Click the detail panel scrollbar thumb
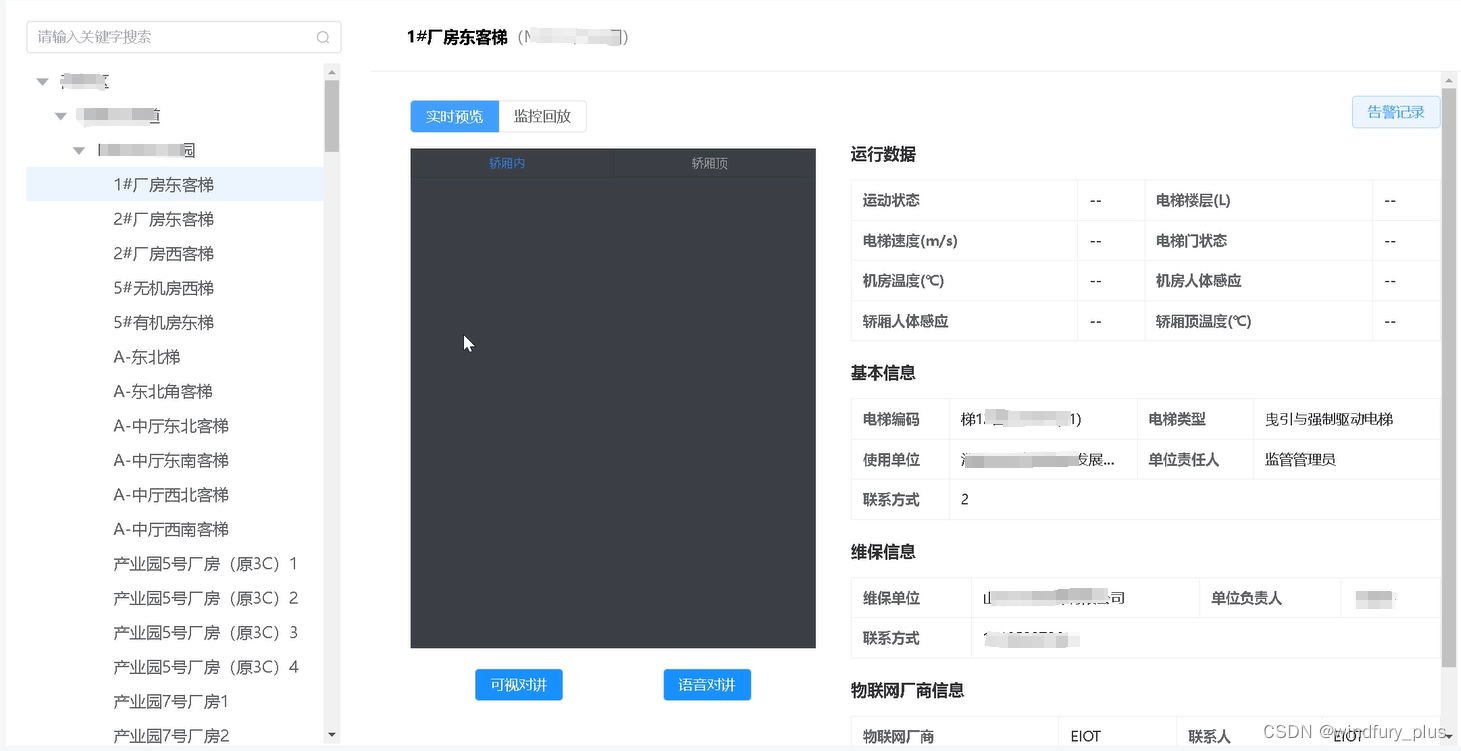 click(1449, 378)
